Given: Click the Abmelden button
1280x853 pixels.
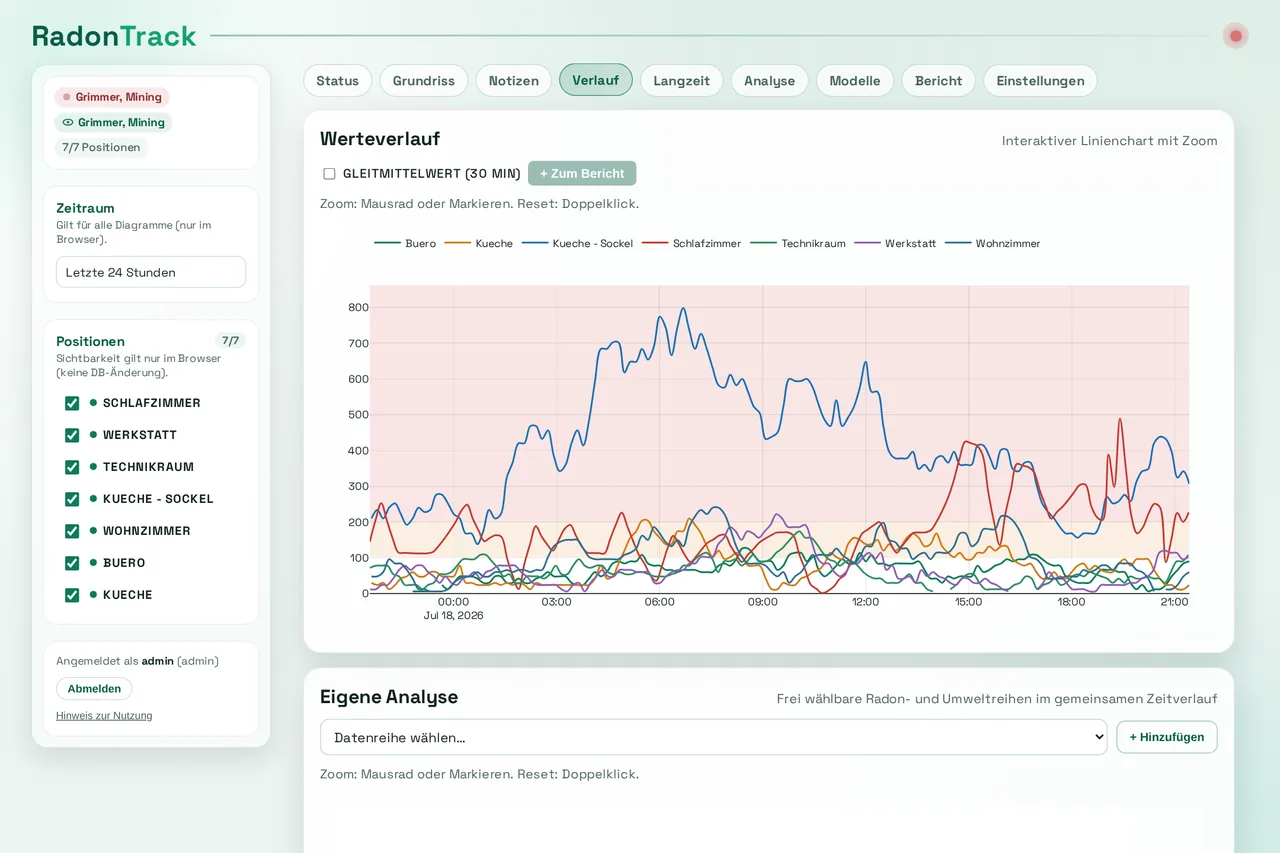Looking at the screenshot, I should tap(94, 688).
